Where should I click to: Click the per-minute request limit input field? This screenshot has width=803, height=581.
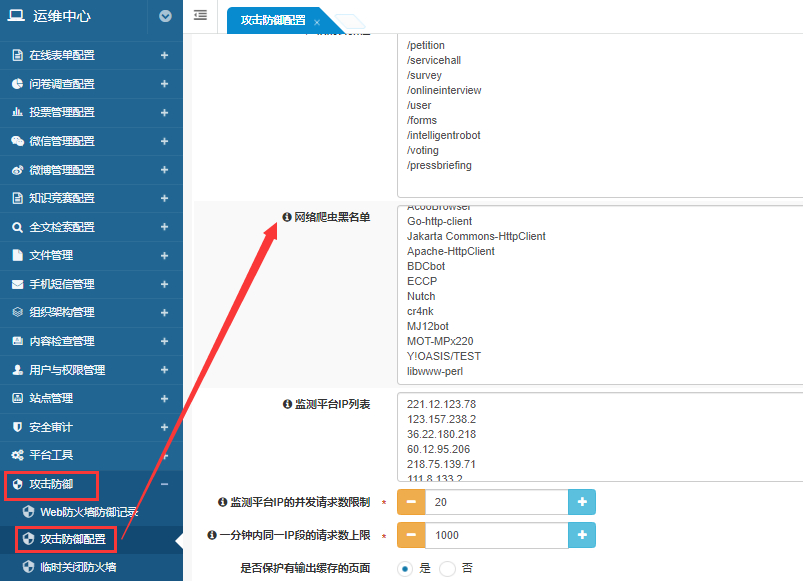click(495, 535)
